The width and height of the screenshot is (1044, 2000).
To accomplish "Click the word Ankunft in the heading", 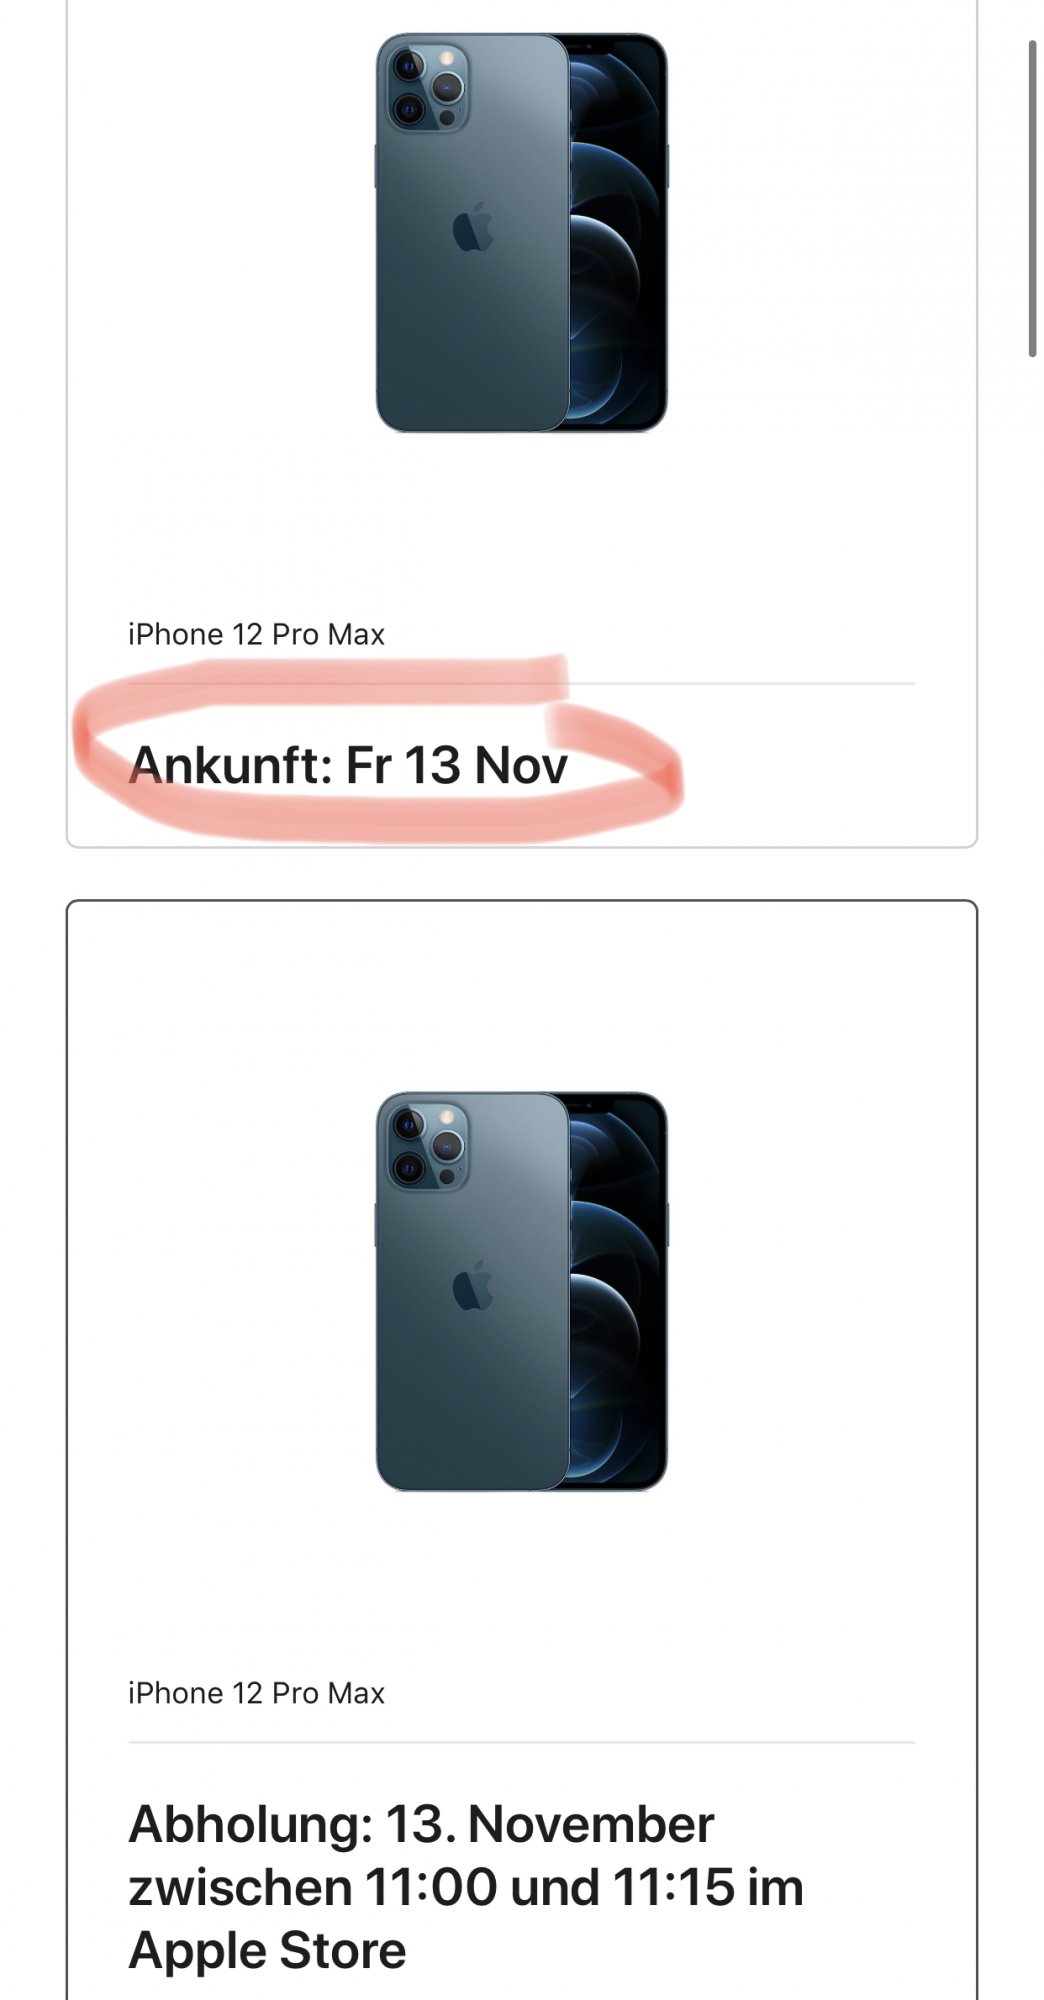I will 229,765.
